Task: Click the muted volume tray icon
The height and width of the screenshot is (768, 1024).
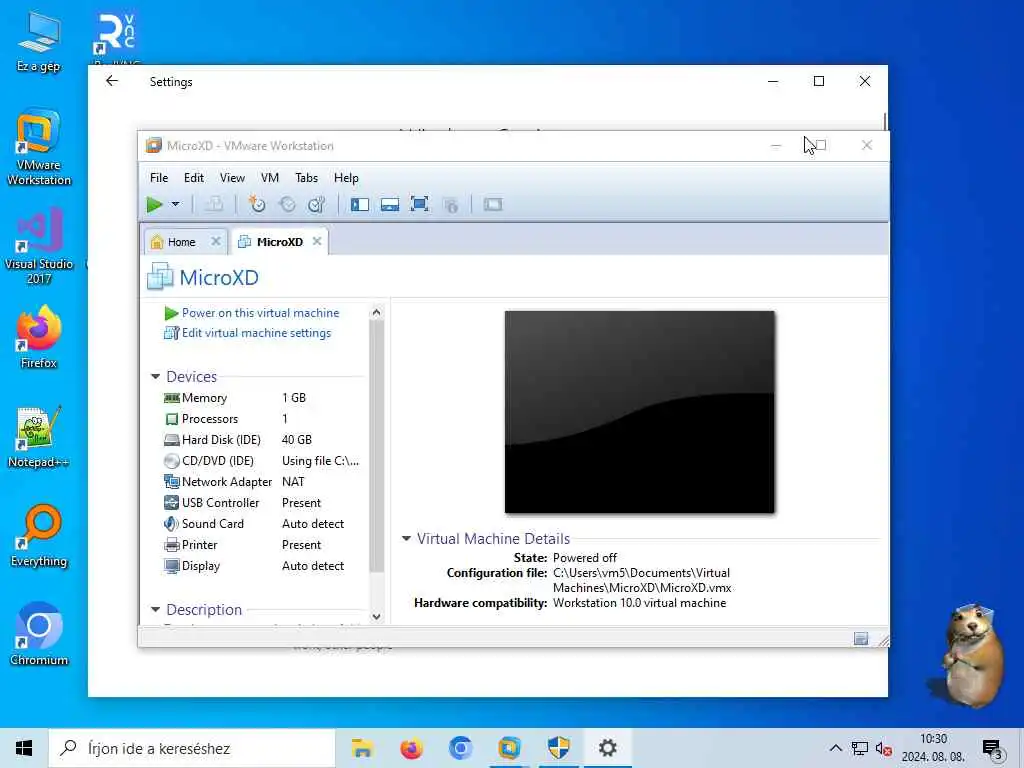Action: 884,748
